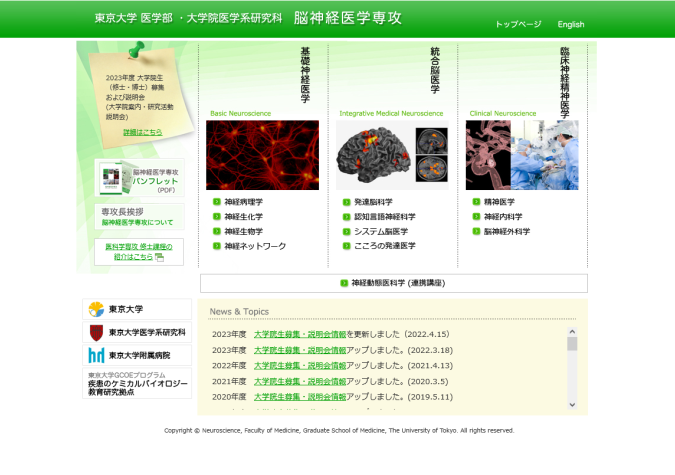
Task: Open 大学院生募集 link dated 2022.4.15
Action: pyautogui.click(x=300, y=334)
